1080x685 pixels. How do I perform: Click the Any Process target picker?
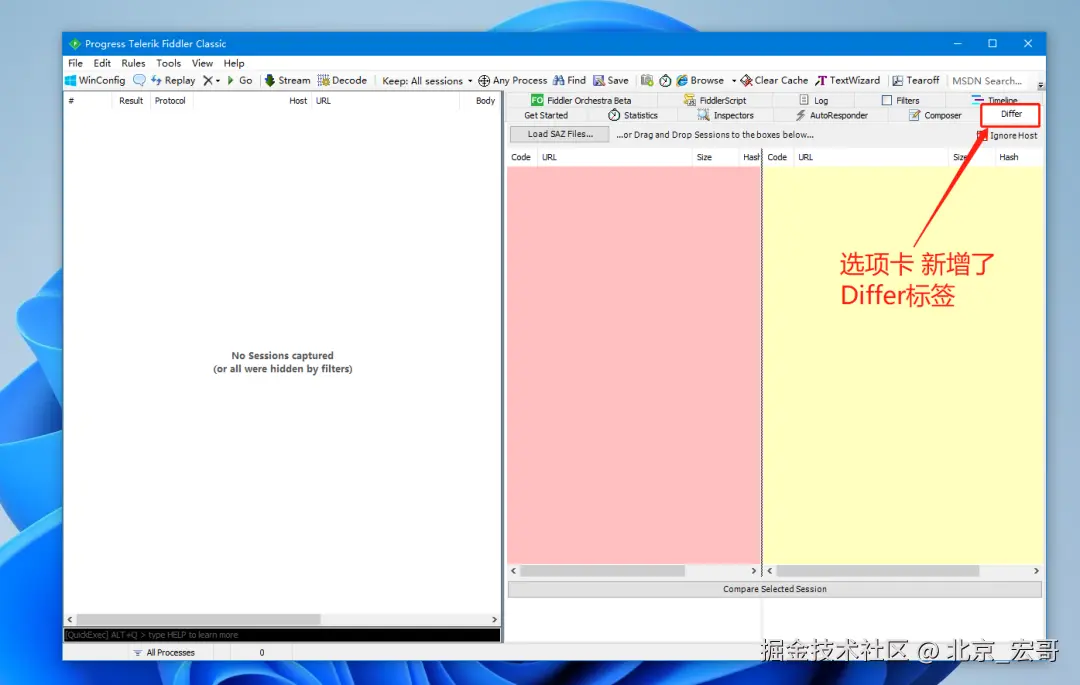(x=512, y=81)
